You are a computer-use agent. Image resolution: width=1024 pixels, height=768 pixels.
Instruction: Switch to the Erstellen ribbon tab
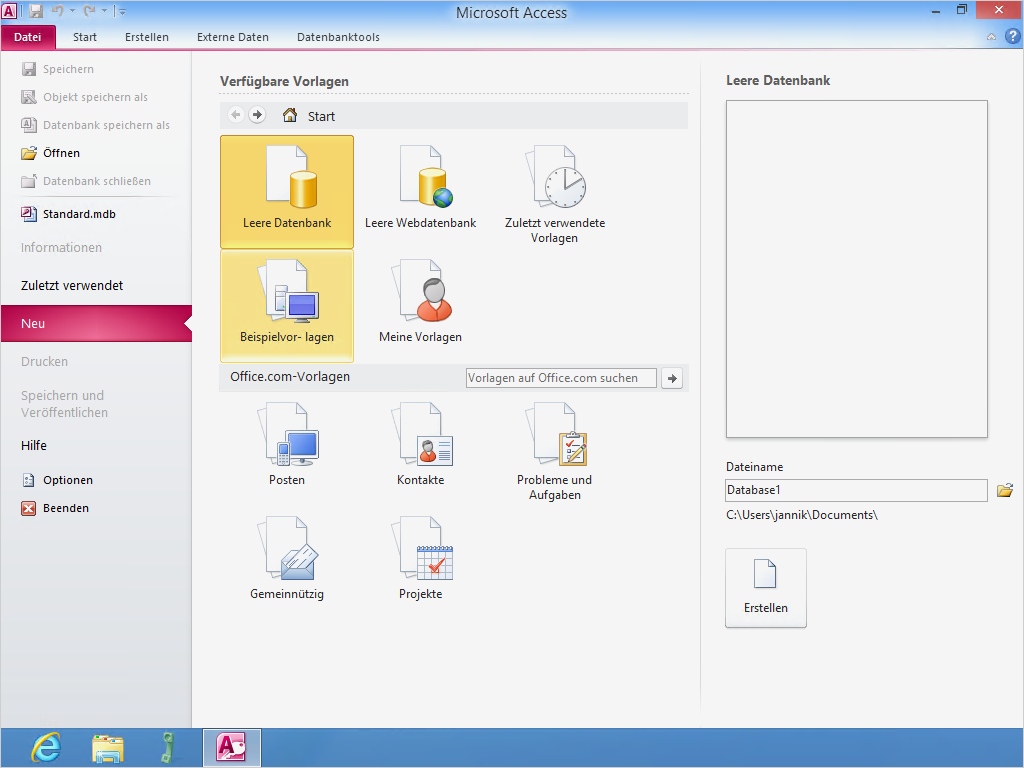coord(147,37)
